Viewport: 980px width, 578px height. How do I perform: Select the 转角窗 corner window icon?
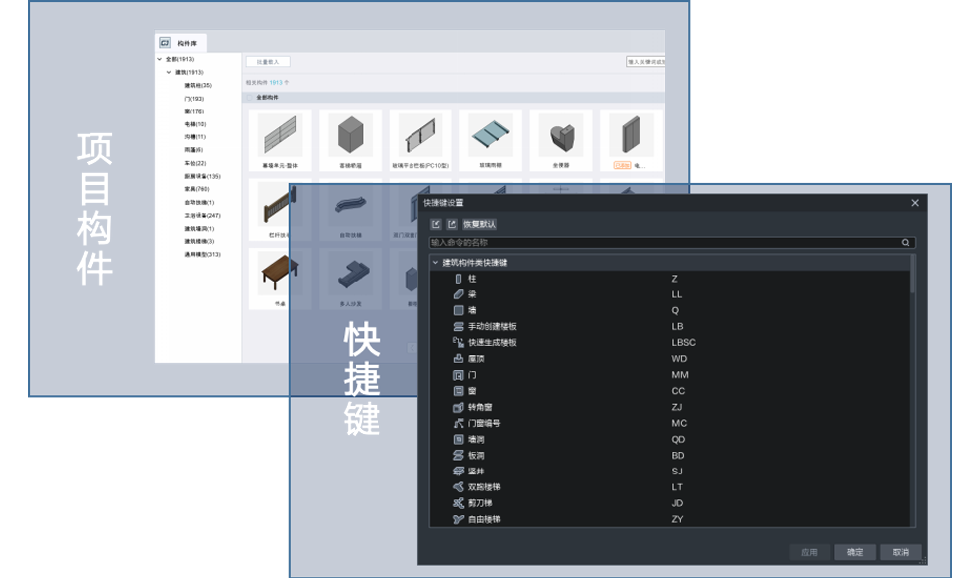pyautogui.click(x=459, y=407)
